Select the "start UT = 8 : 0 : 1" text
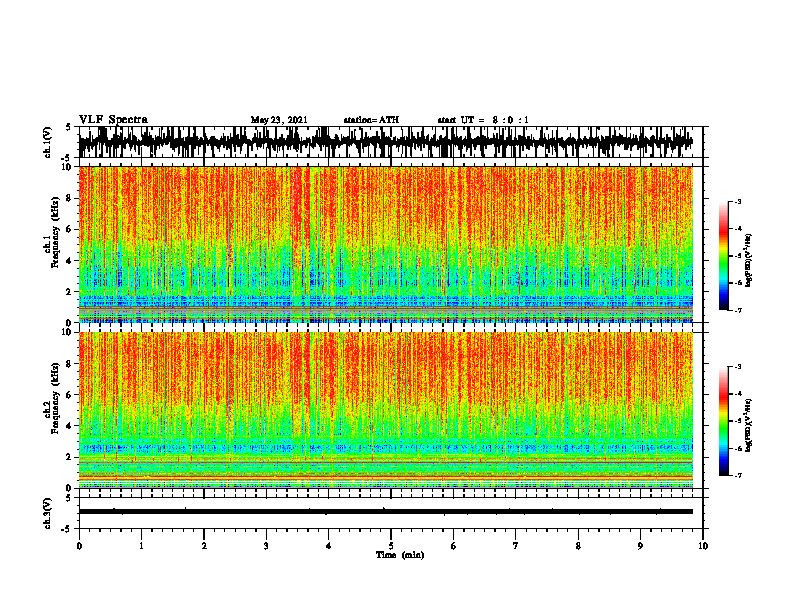 click(483, 120)
